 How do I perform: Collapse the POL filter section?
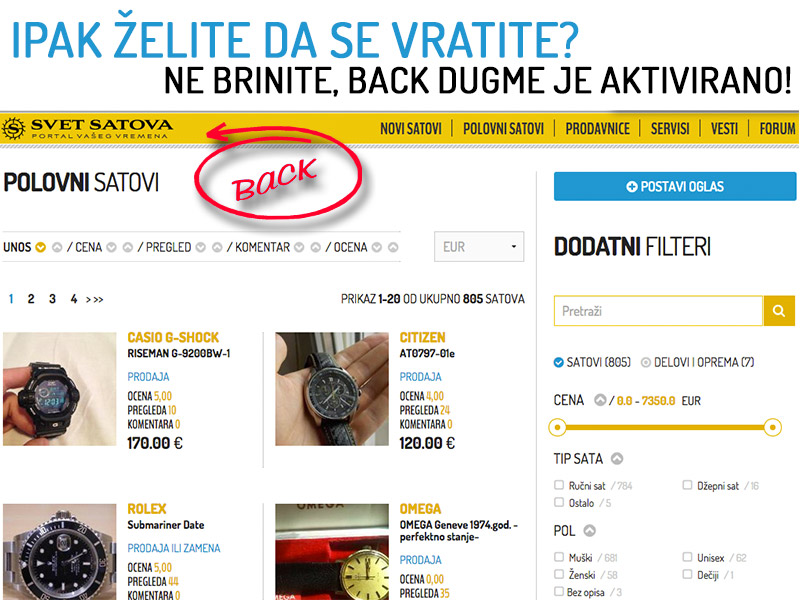tap(589, 531)
